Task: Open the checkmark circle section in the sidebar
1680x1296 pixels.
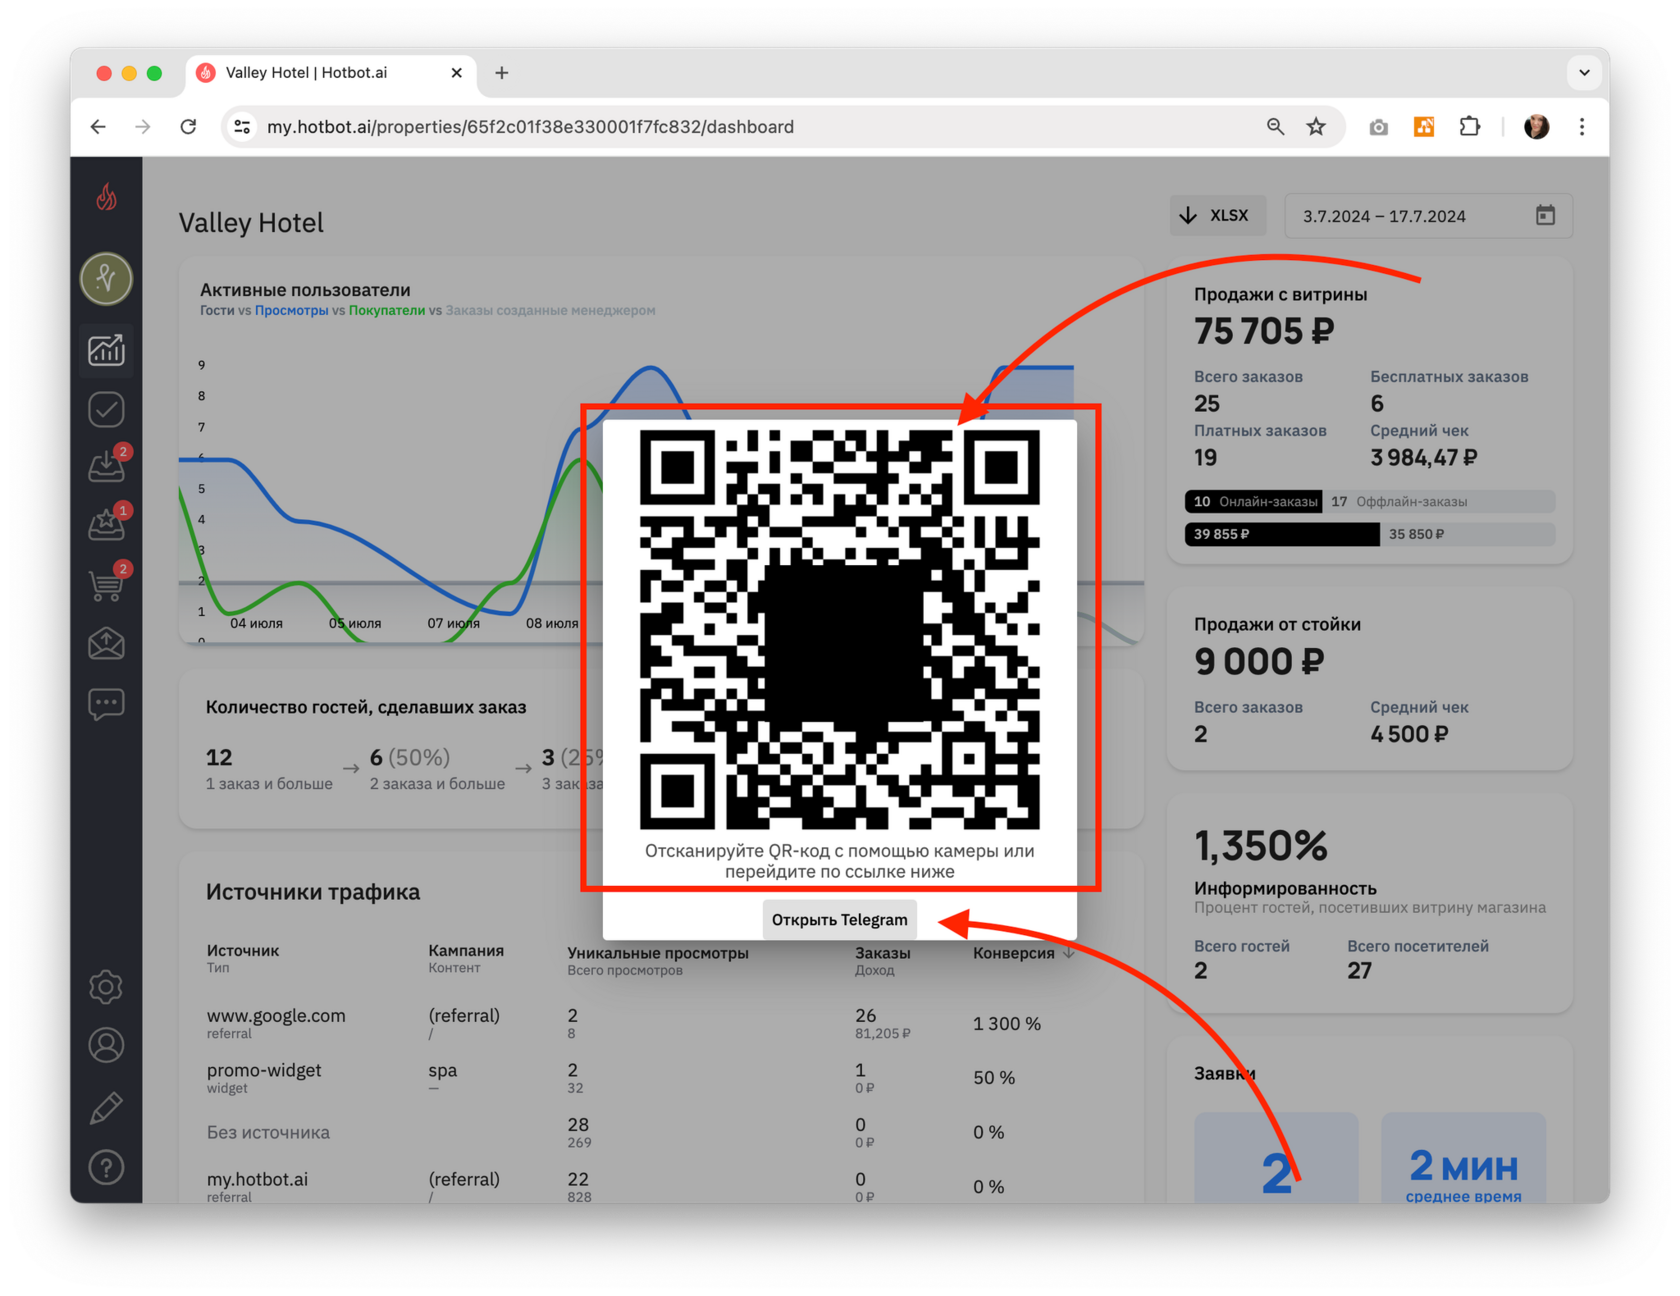Action: (106, 409)
